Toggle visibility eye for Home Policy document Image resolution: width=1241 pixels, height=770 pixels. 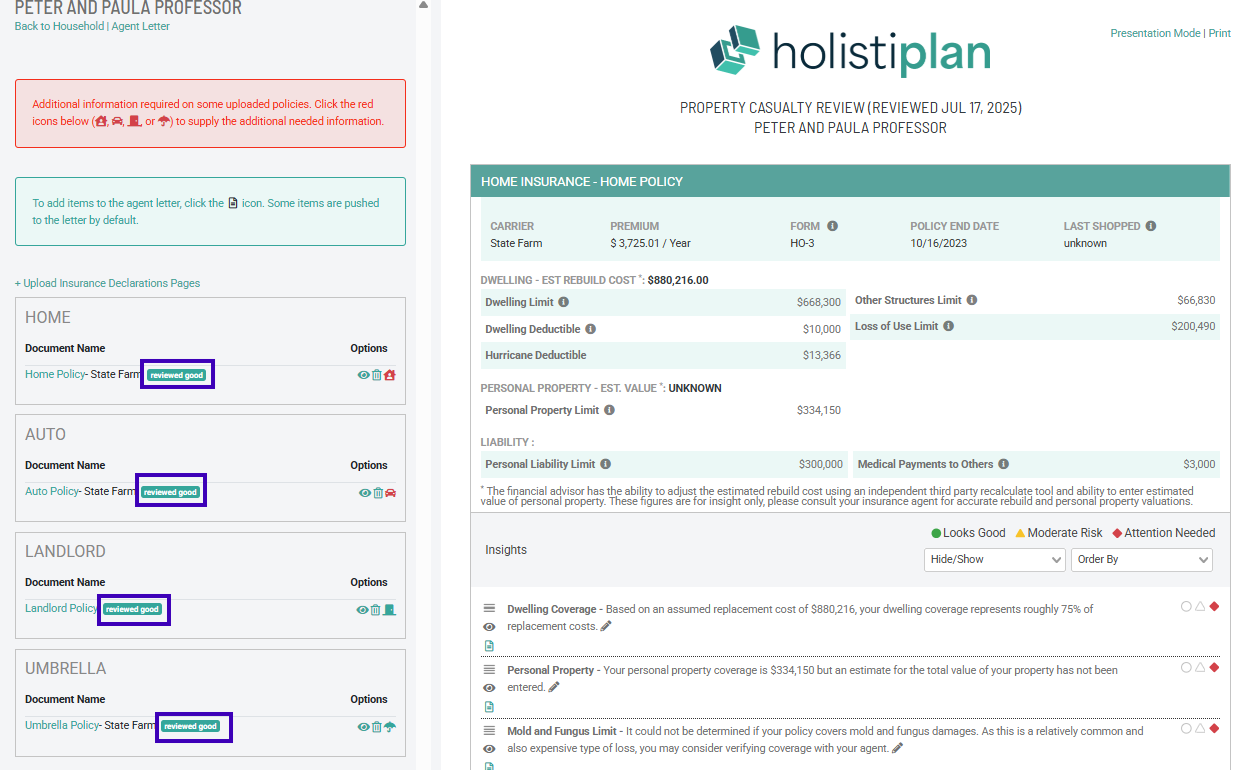click(364, 375)
